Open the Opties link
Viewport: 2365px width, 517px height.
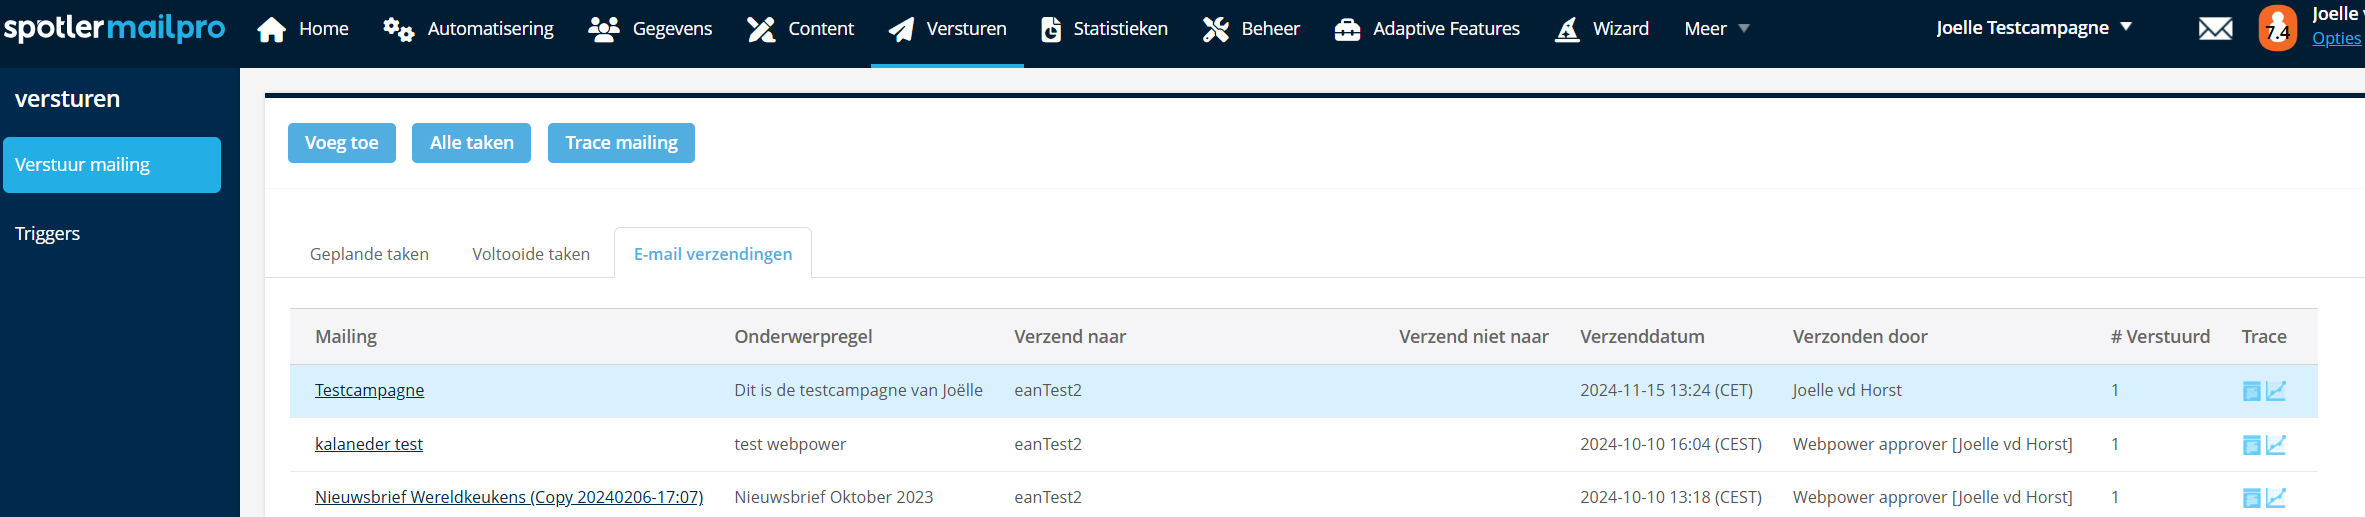[2336, 38]
